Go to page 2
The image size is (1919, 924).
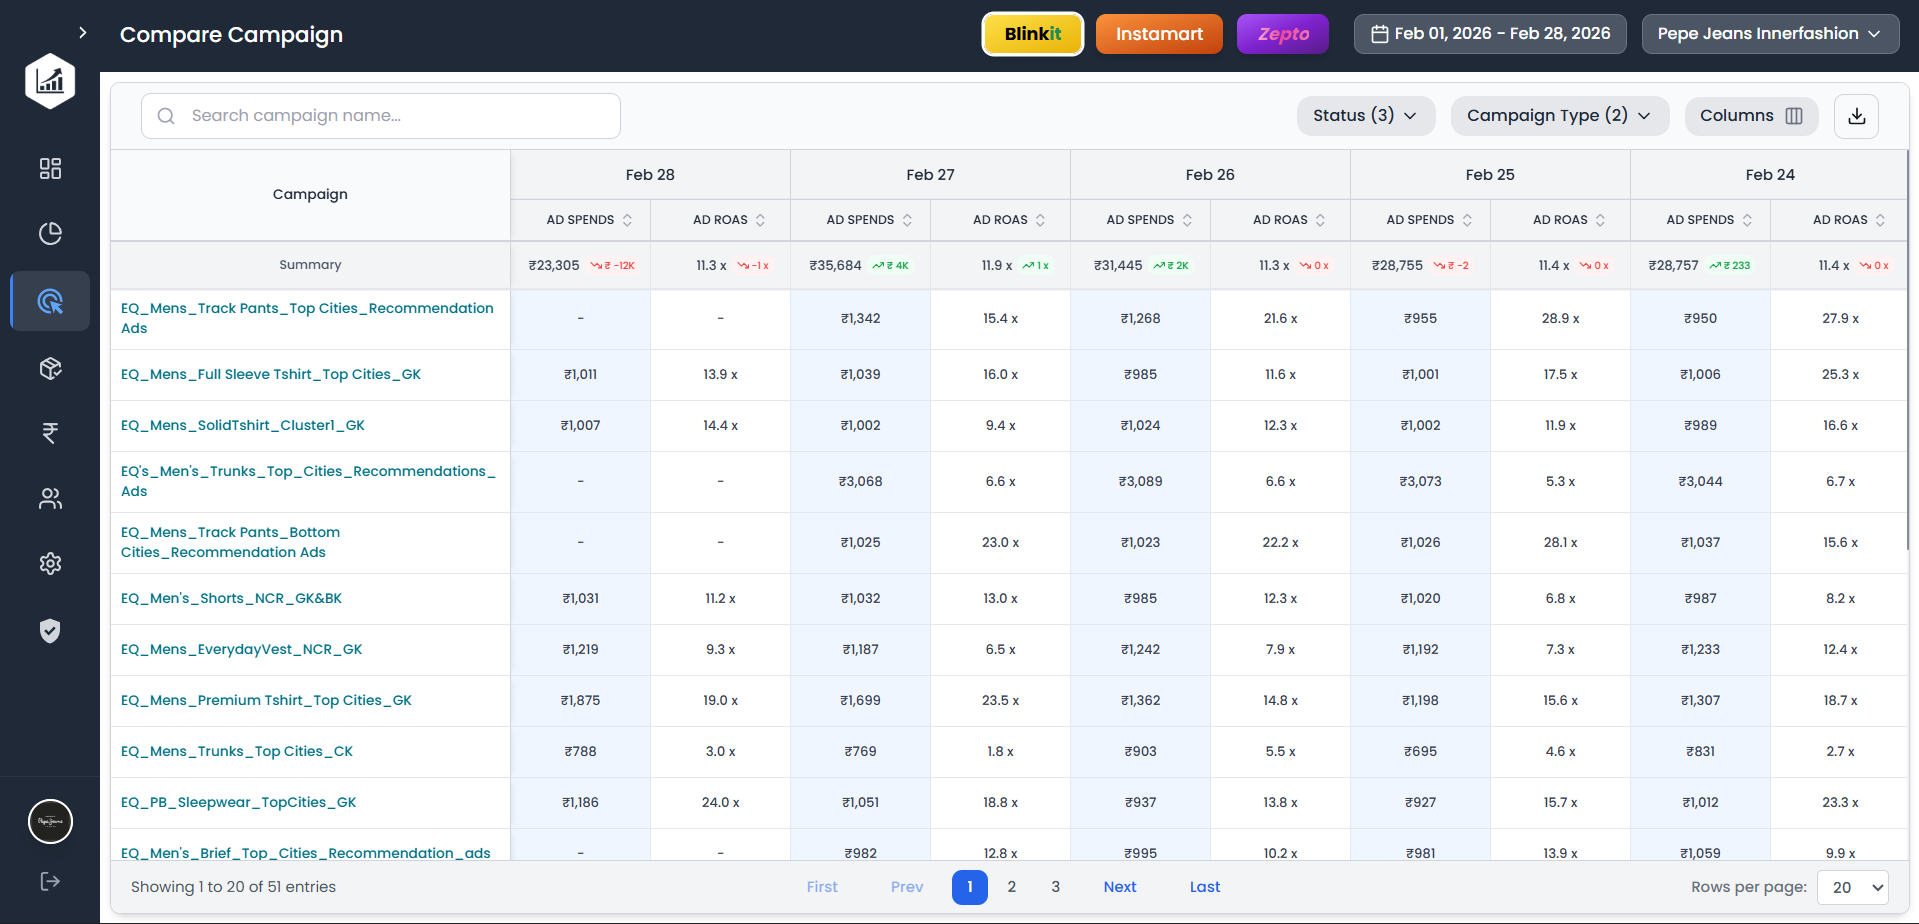pos(1012,887)
